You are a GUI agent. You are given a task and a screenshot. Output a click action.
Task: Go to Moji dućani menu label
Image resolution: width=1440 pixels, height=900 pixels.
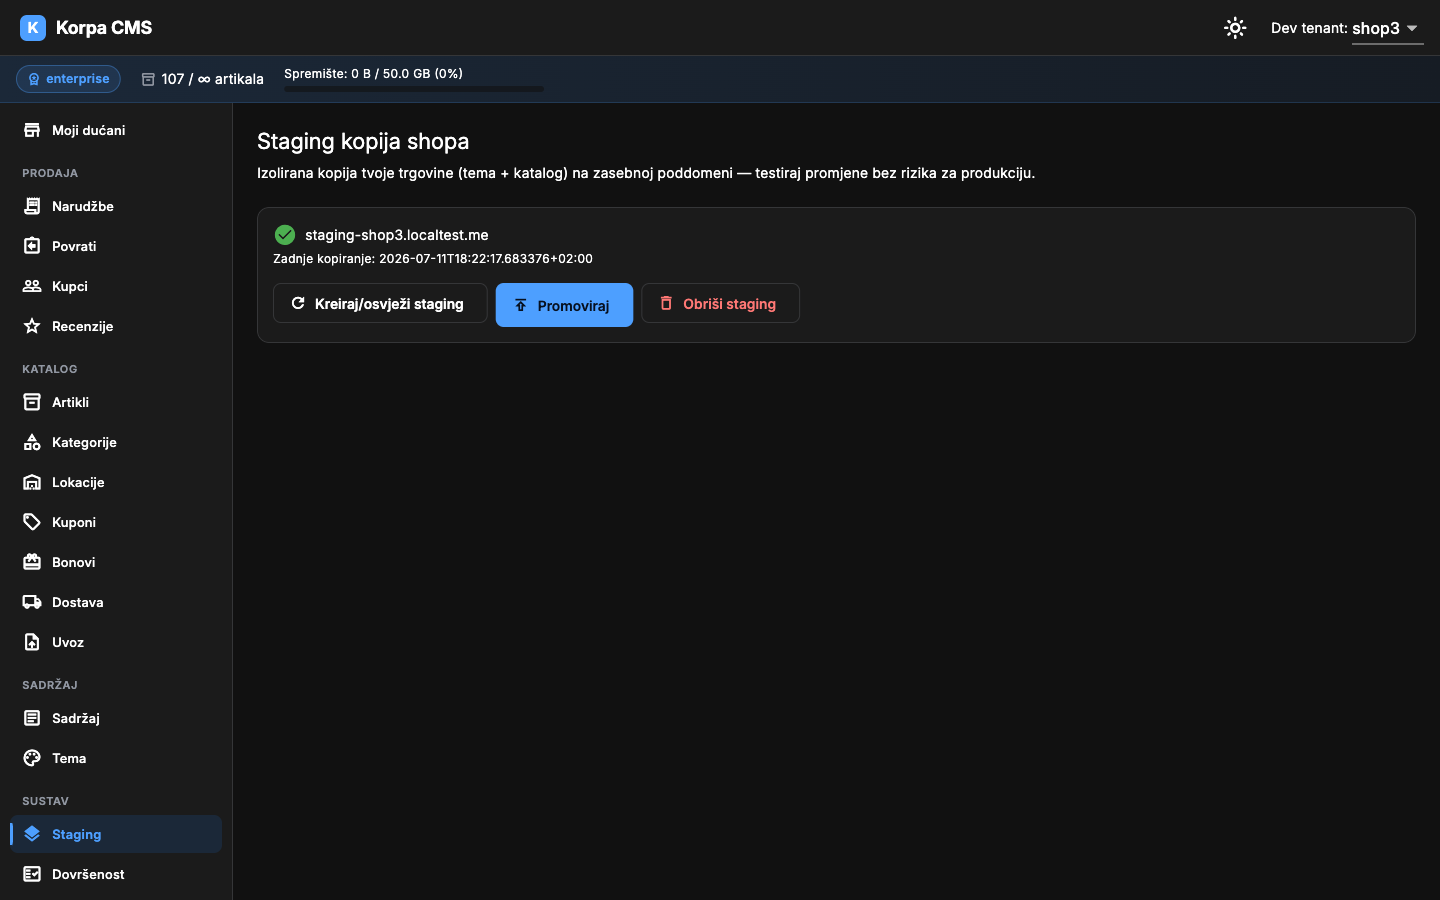[x=88, y=130]
